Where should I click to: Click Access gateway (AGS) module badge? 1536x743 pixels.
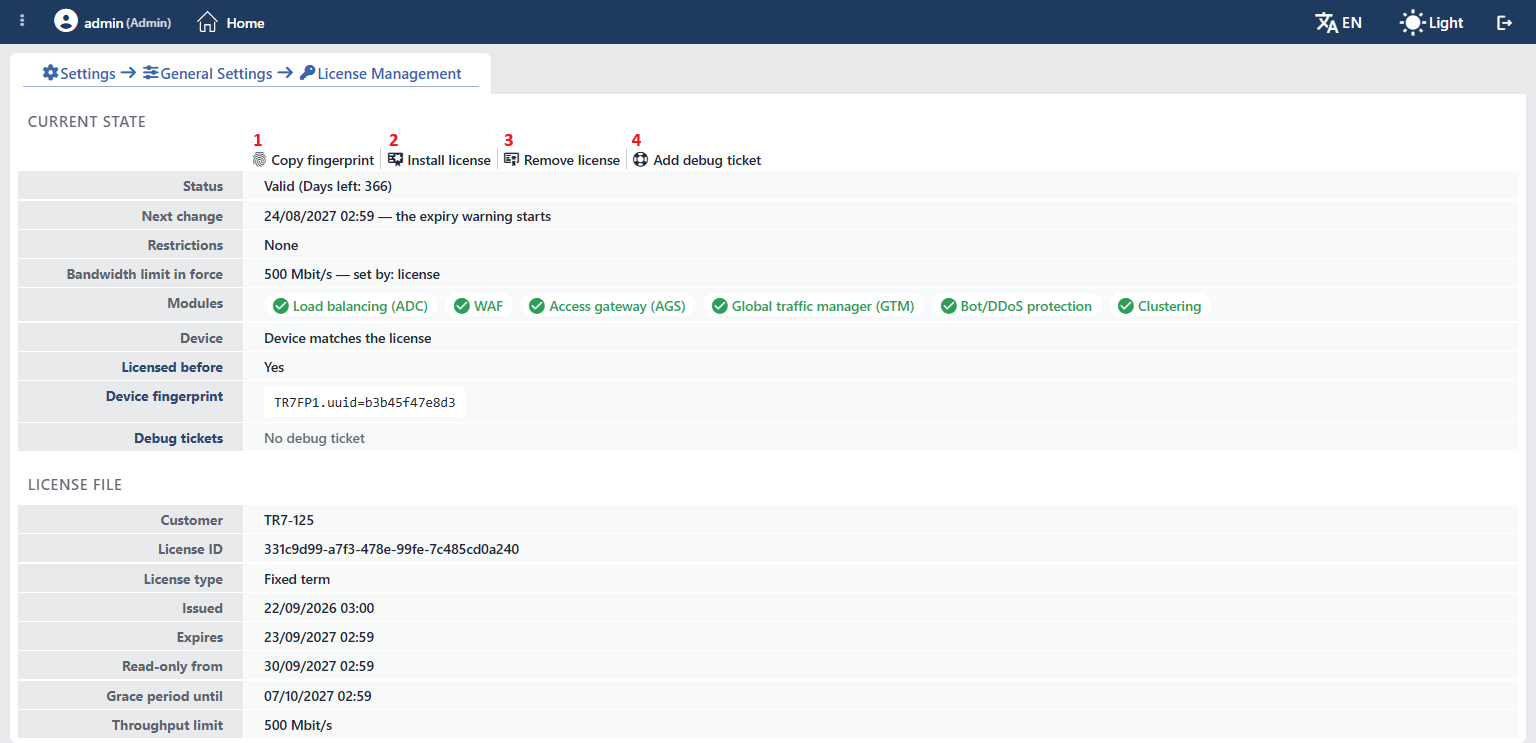(x=608, y=306)
